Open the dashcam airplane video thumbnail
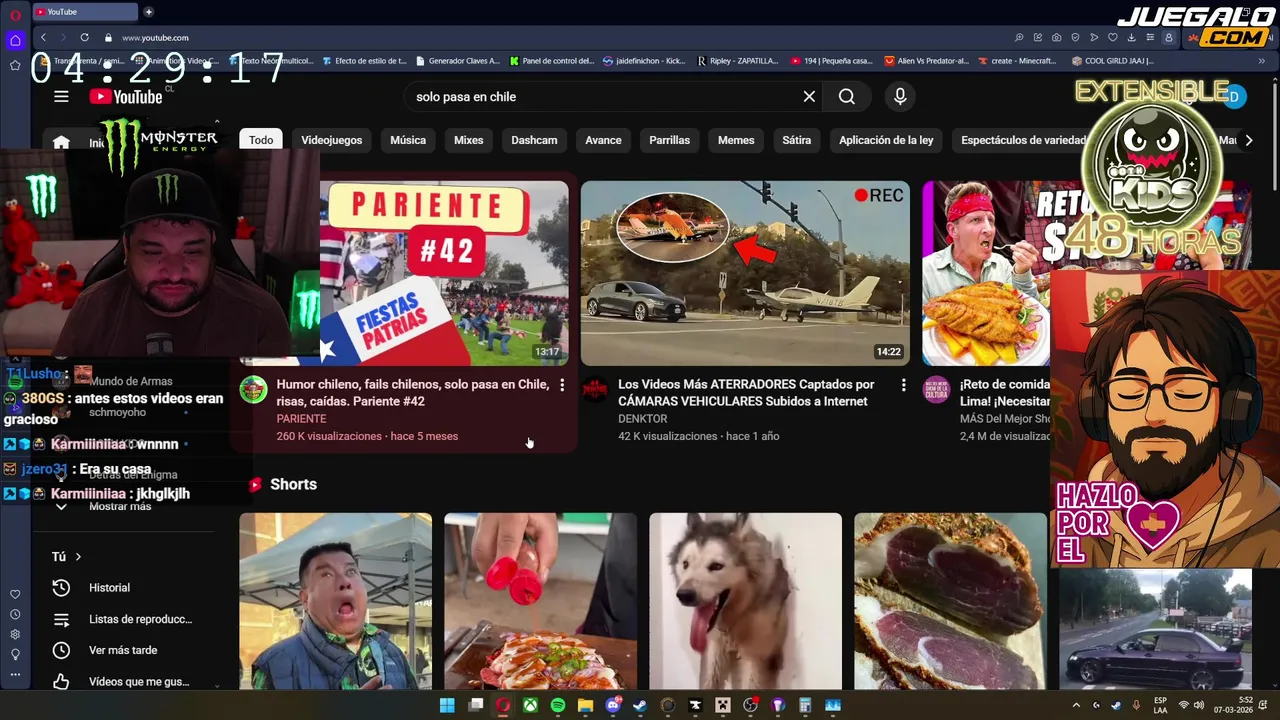Screen dimensions: 1280x720 click(x=745, y=273)
